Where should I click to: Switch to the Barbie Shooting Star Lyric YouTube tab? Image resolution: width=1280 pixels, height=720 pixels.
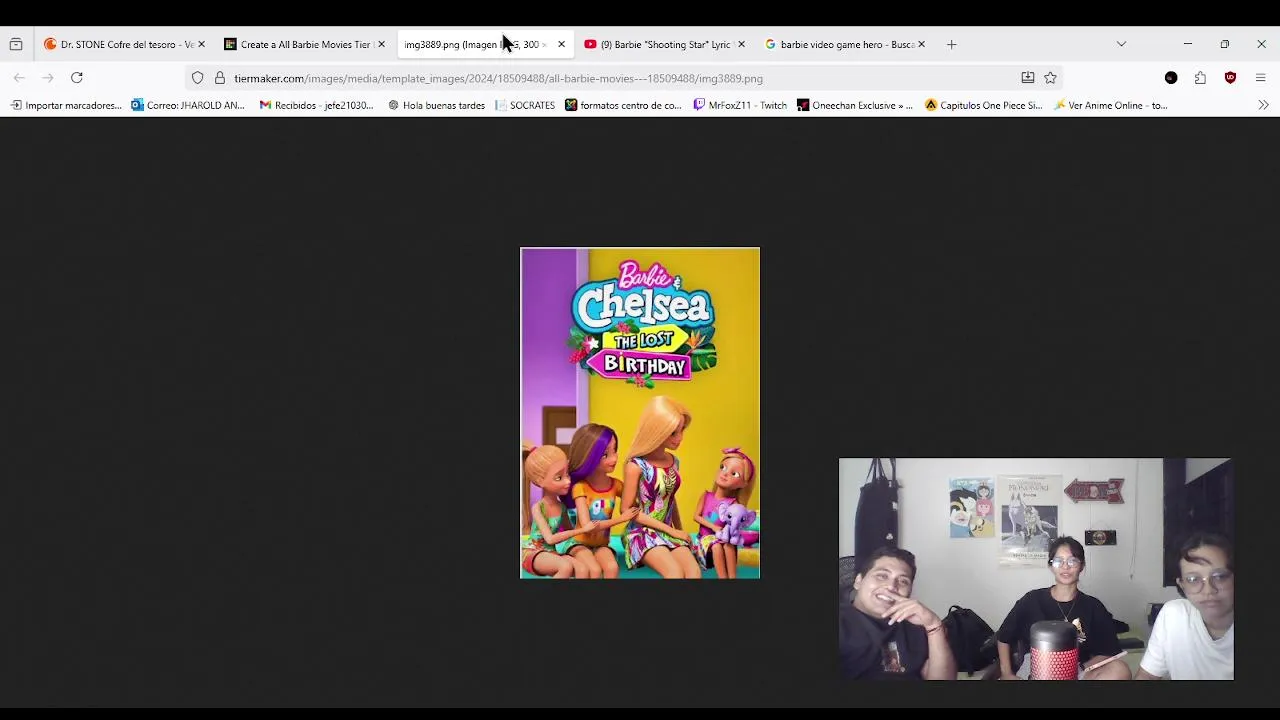coord(658,44)
